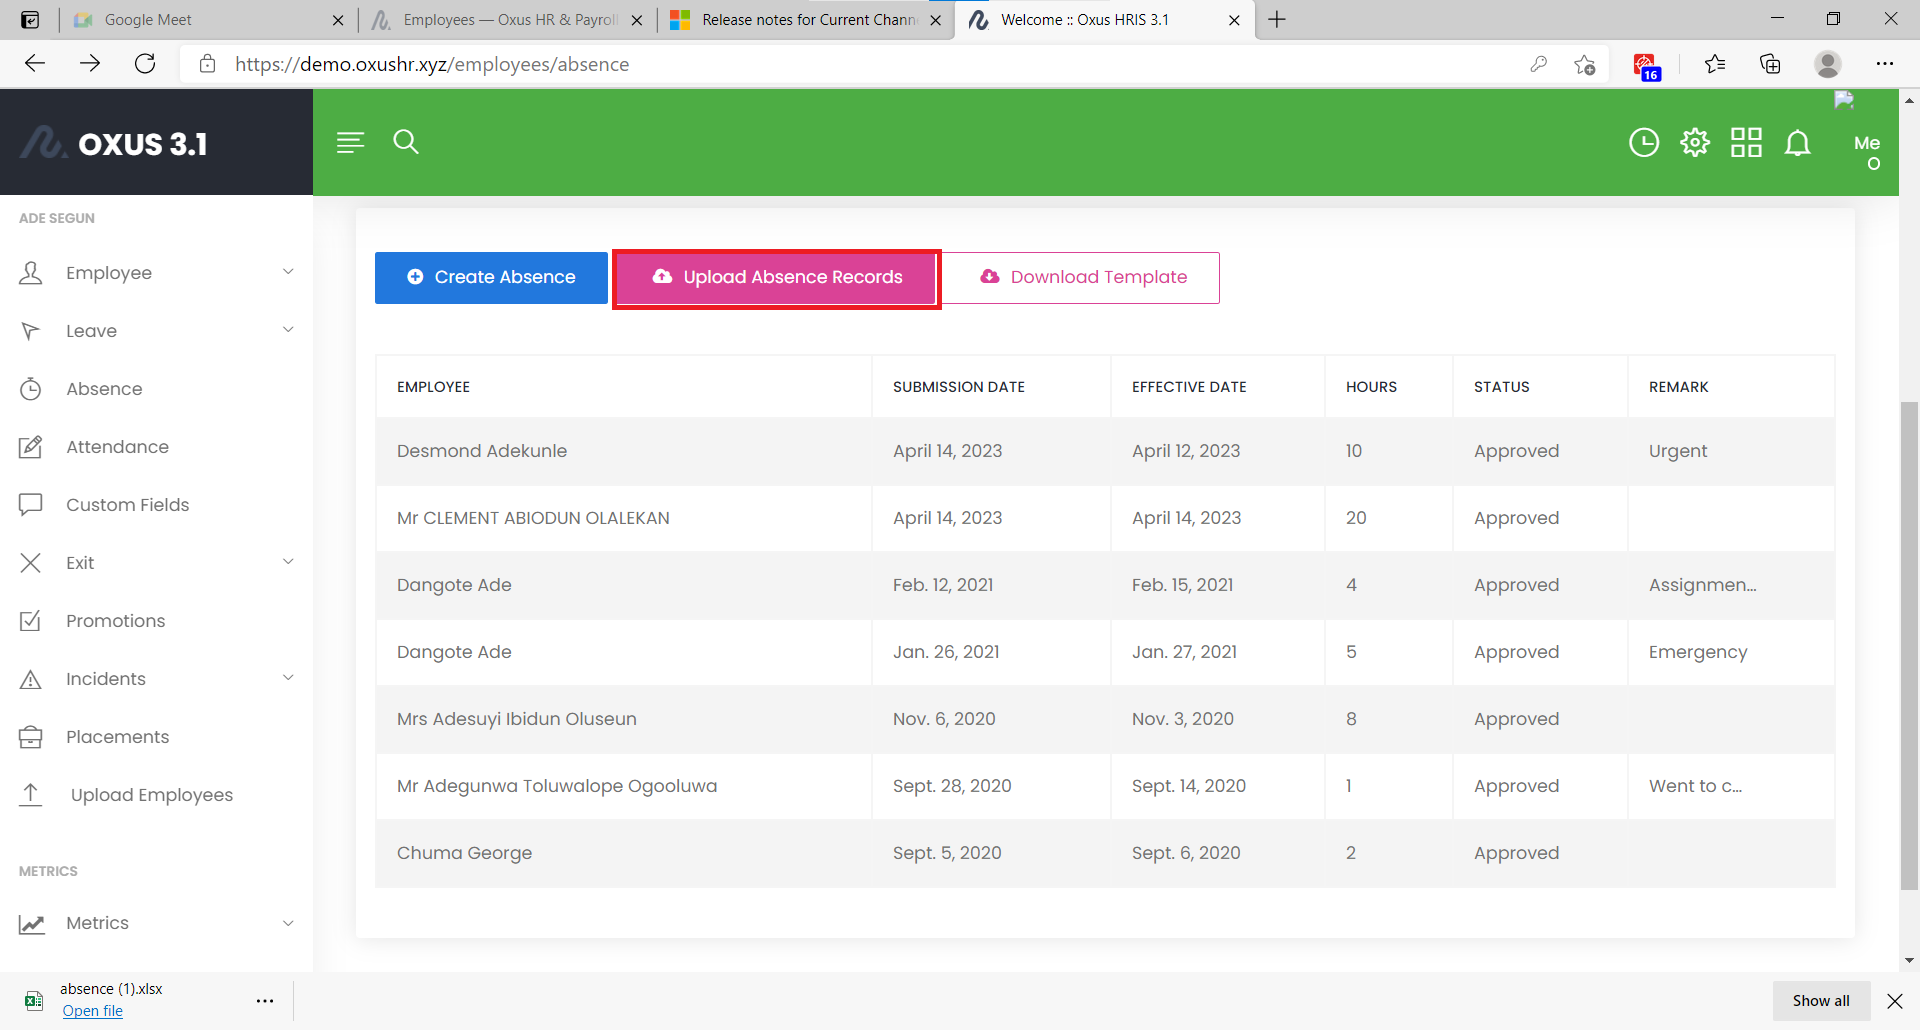Open the clock icon in header

click(x=1644, y=143)
